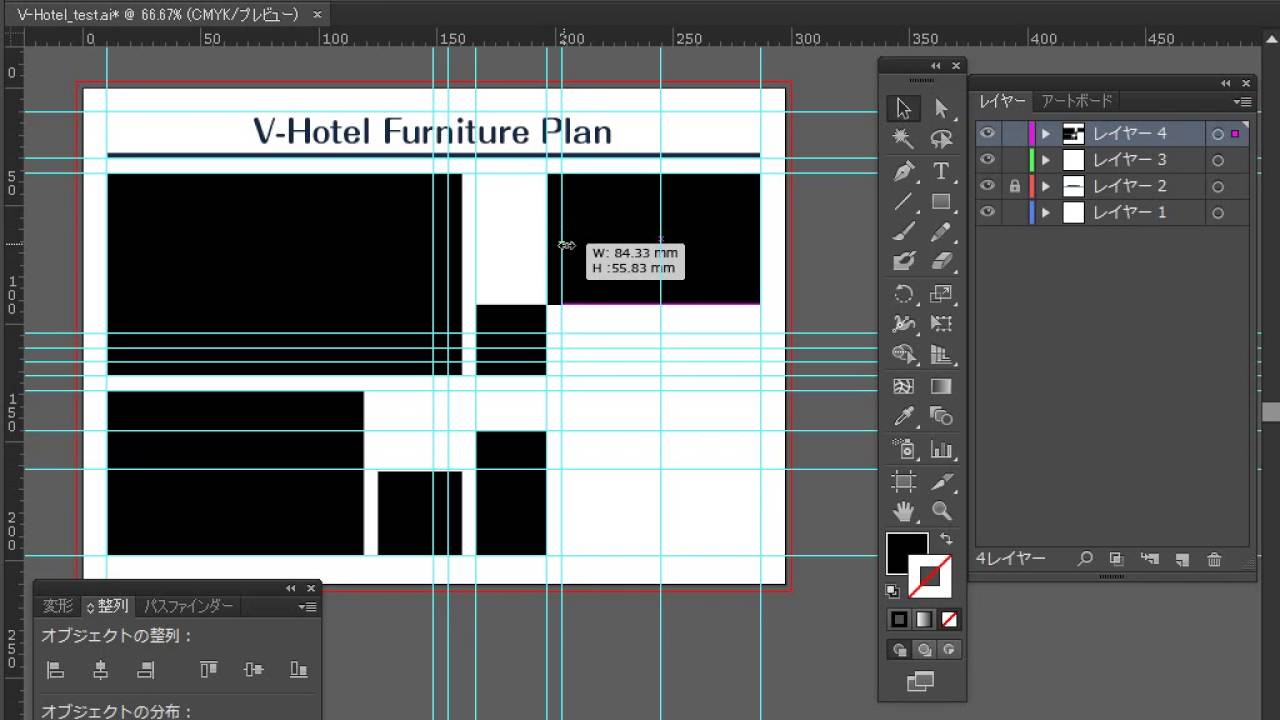Click the horizontal-align-left icon in 整列 panel

pos(55,669)
